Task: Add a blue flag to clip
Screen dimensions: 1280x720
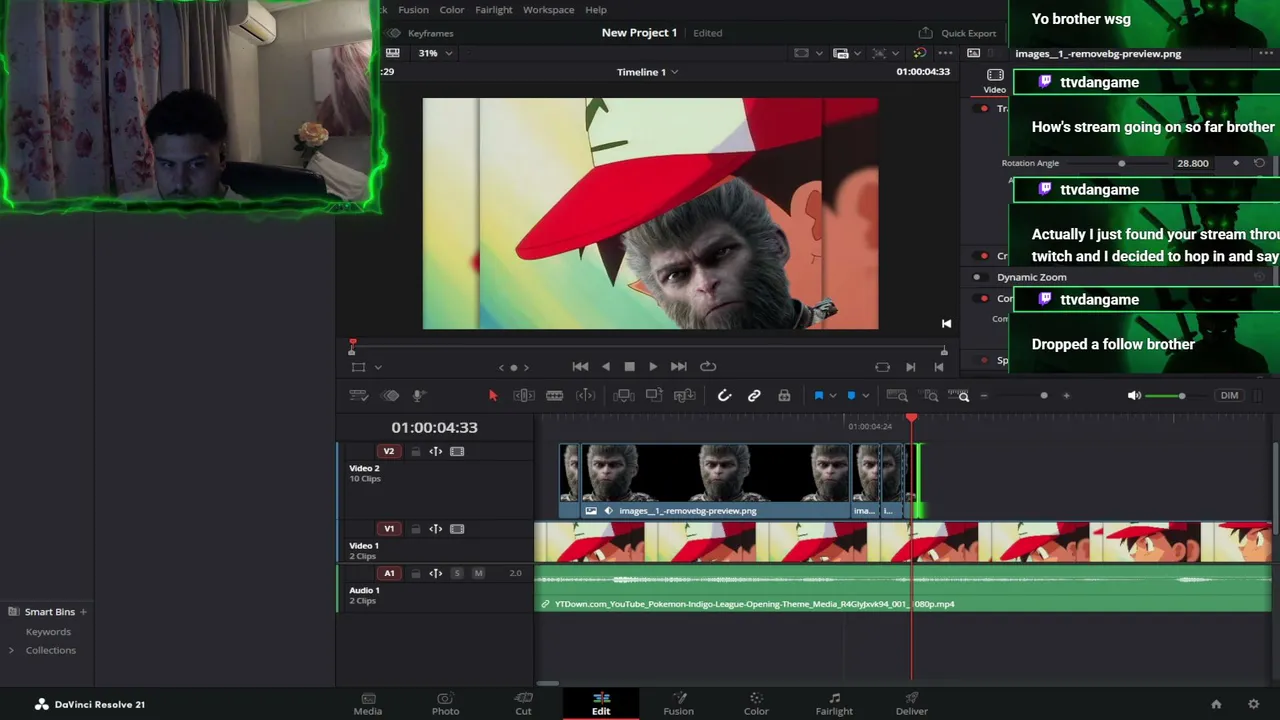Action: click(818, 396)
